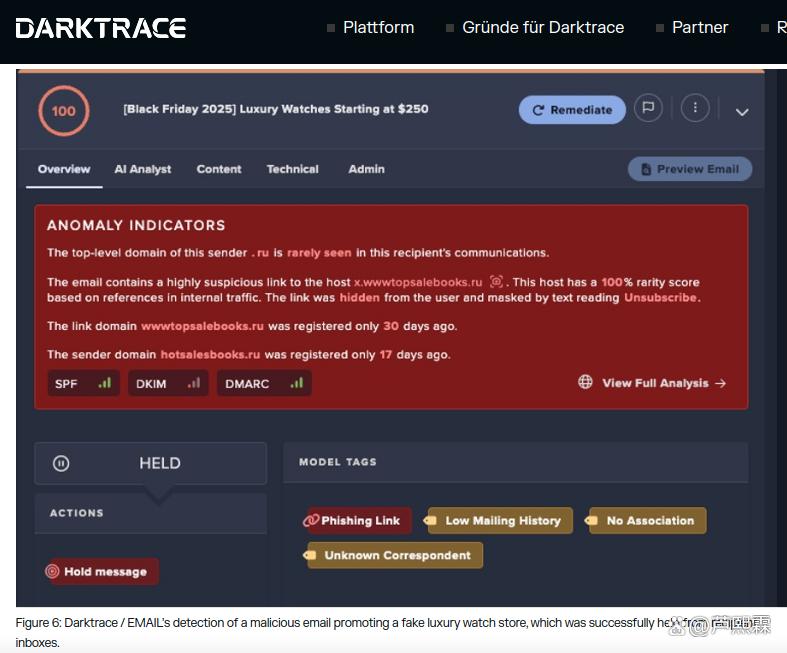The height and width of the screenshot is (653, 787).
Task: Click the target icon on Hold message
Action: [x=52, y=571]
